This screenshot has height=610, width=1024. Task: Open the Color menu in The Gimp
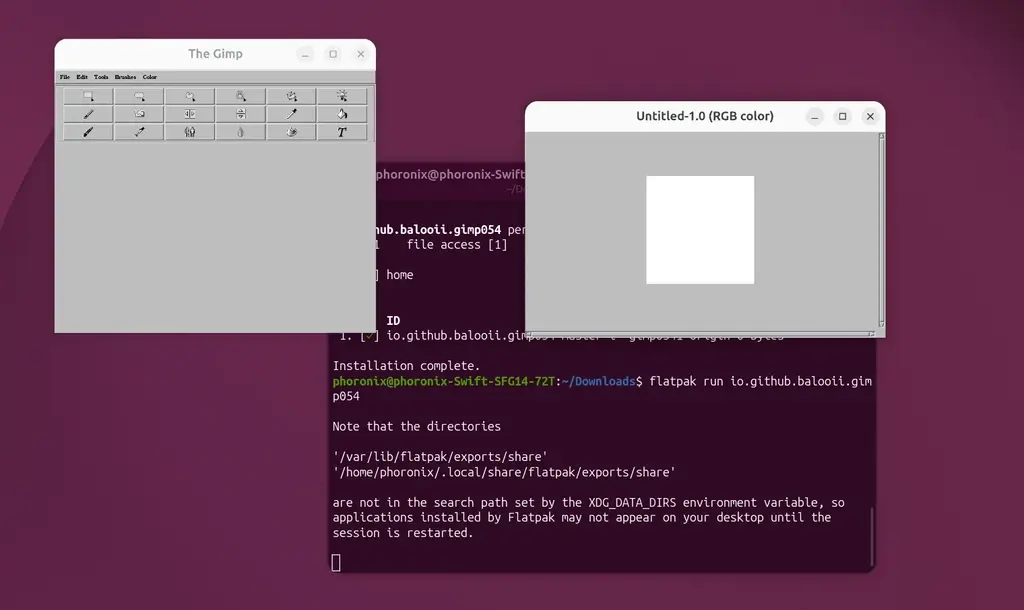click(150, 77)
